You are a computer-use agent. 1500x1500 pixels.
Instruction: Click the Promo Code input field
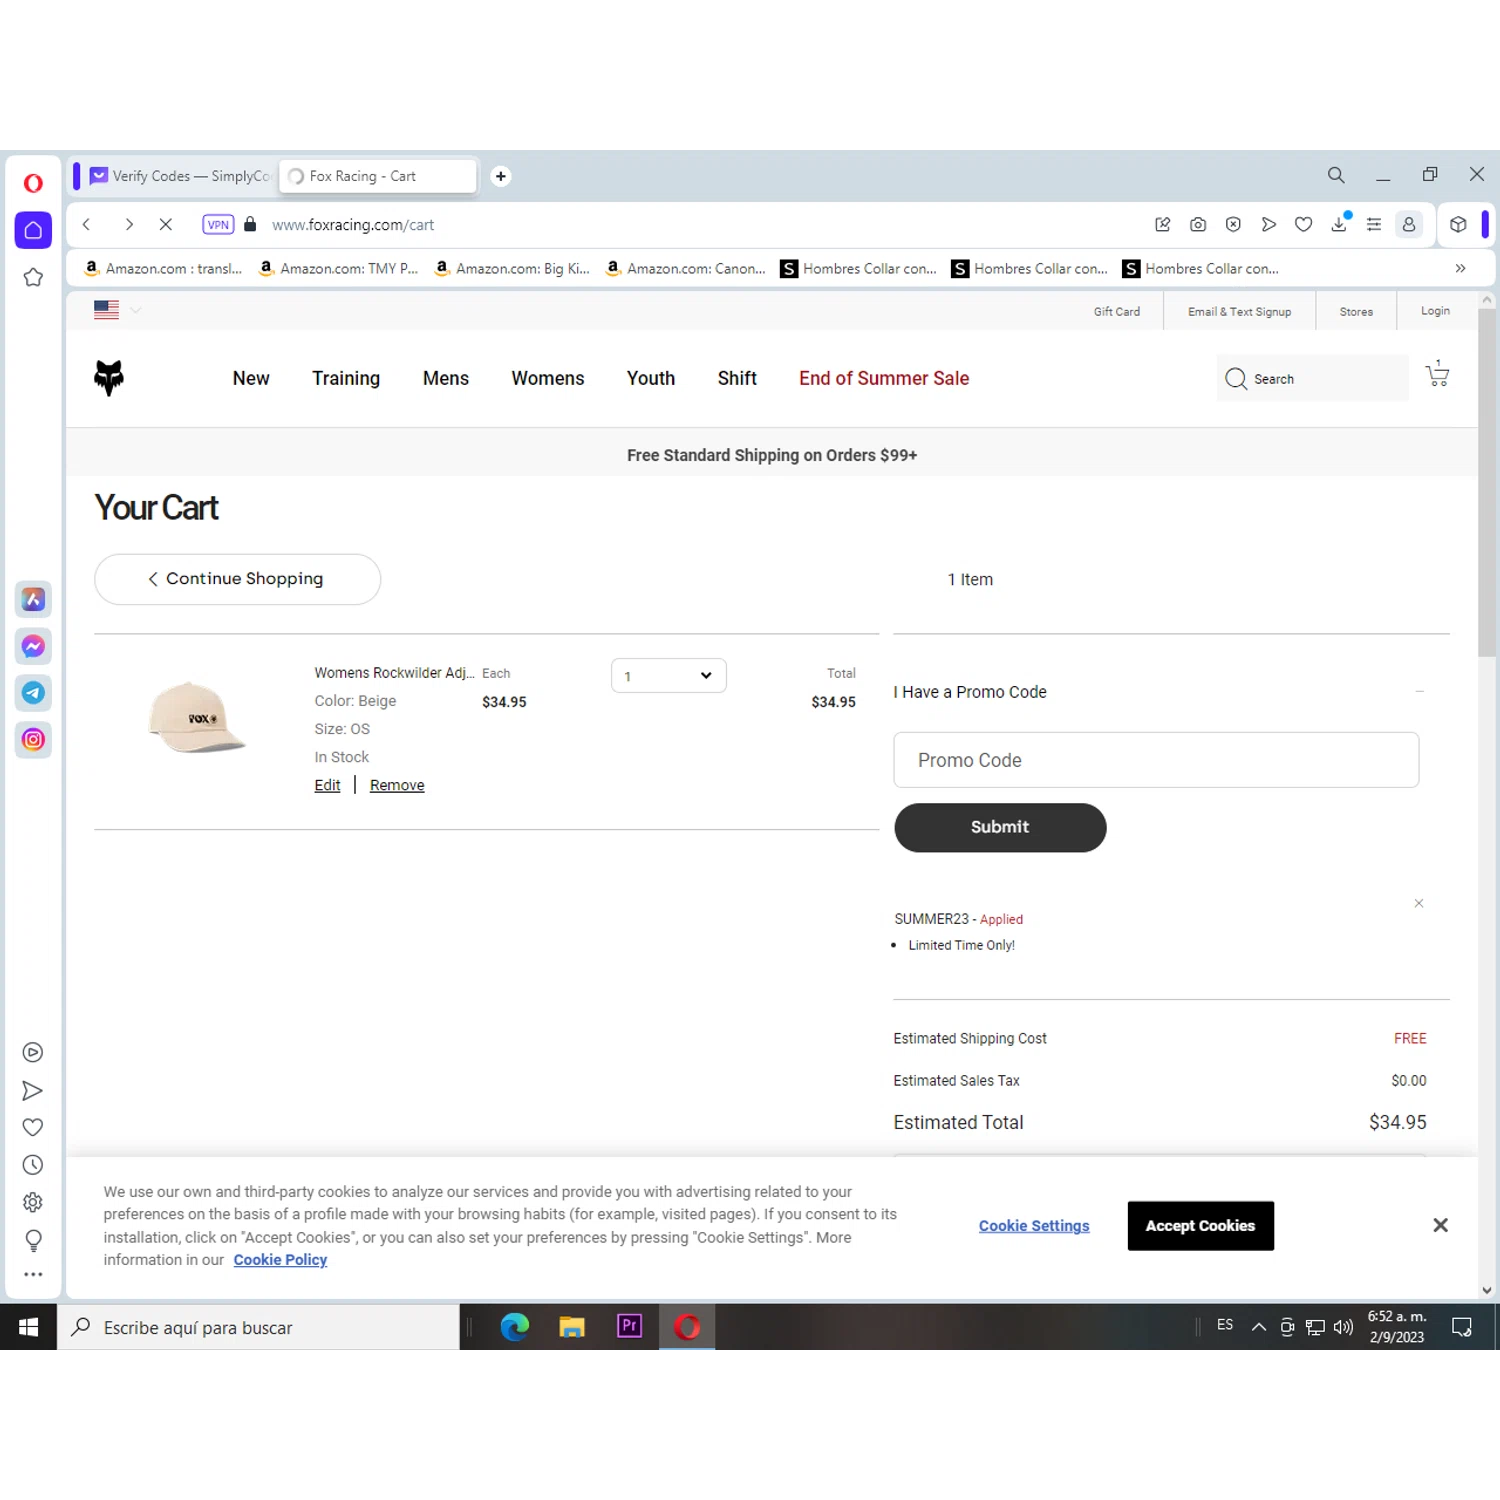click(1156, 760)
